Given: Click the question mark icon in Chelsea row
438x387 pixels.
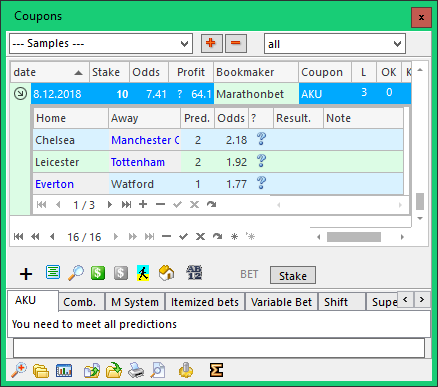Looking at the screenshot, I should [261, 139].
